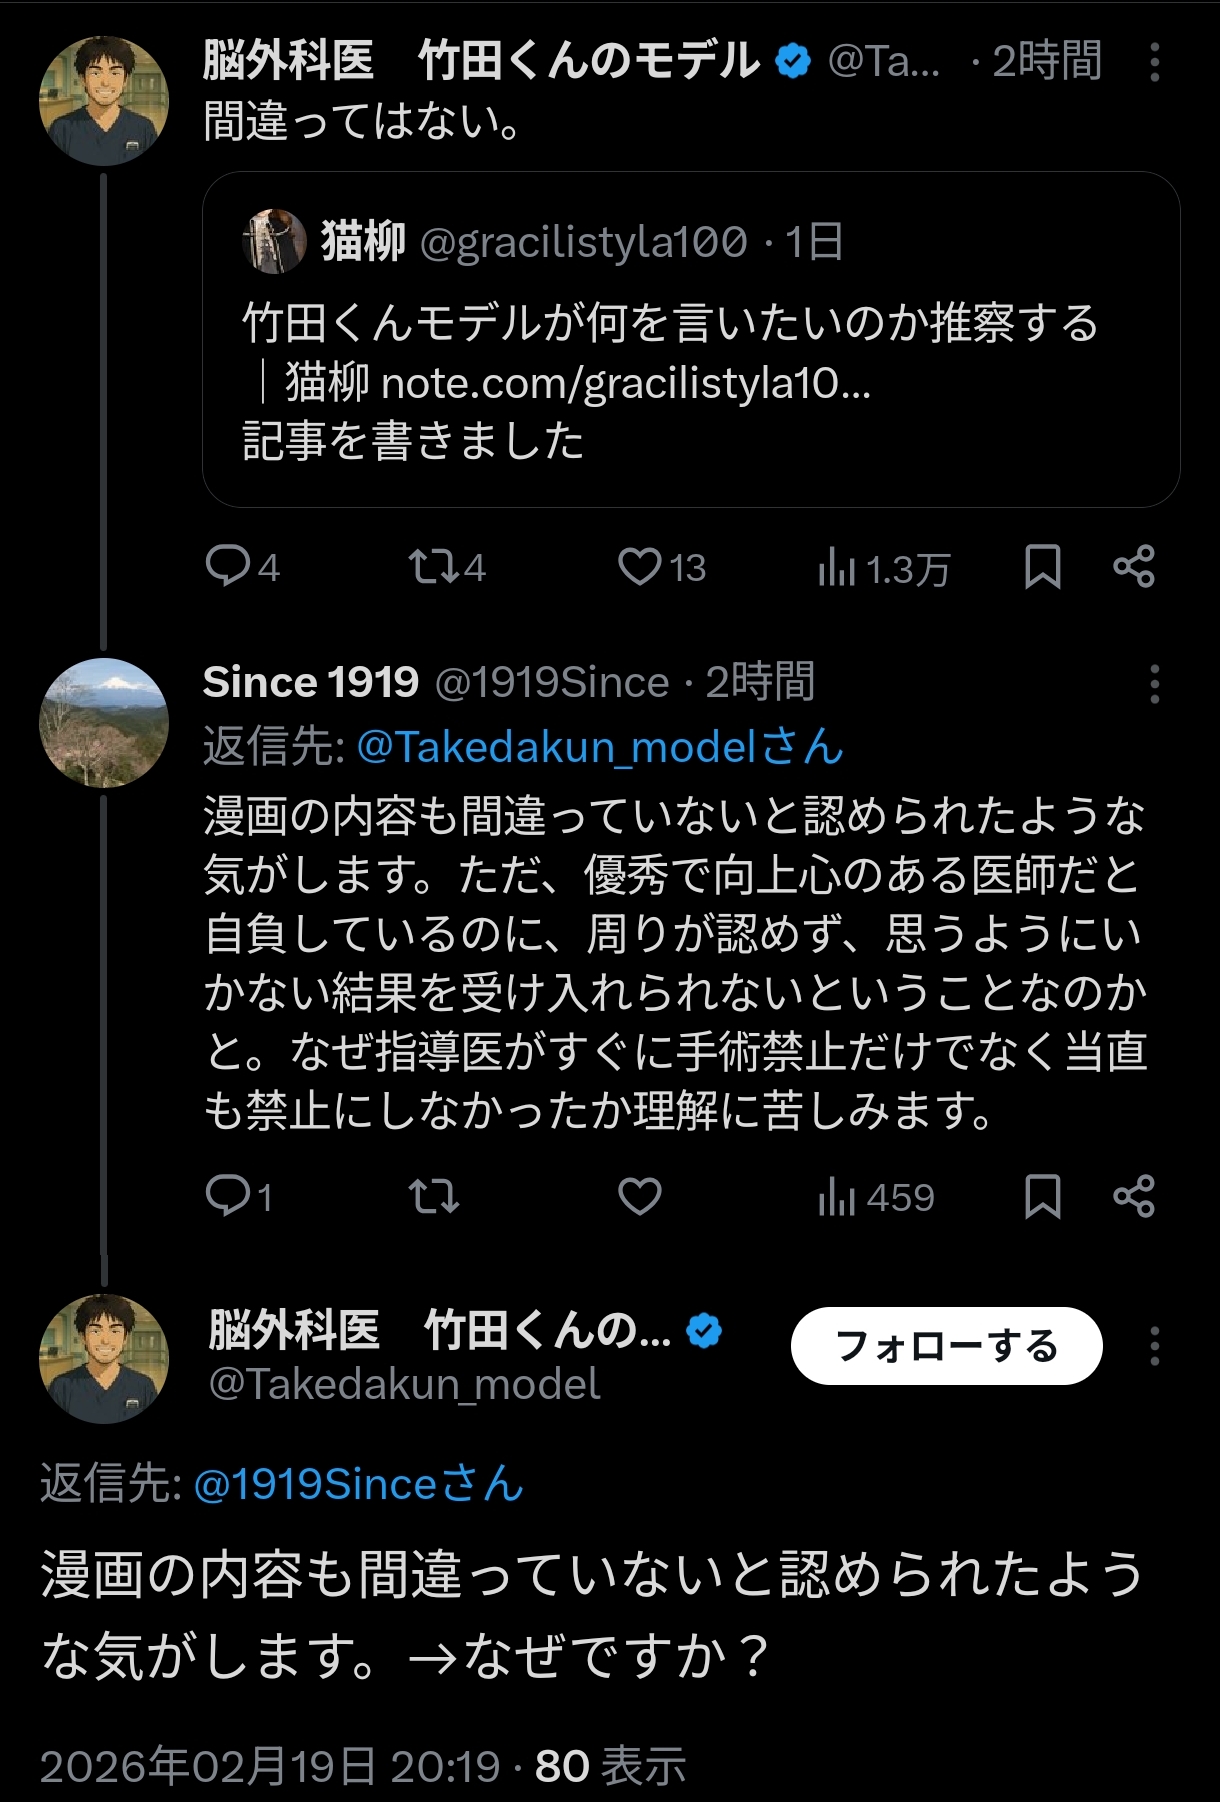The image size is (1220, 1802).
Task: Retweet the first tweet with 4 reposts
Action: [433, 566]
